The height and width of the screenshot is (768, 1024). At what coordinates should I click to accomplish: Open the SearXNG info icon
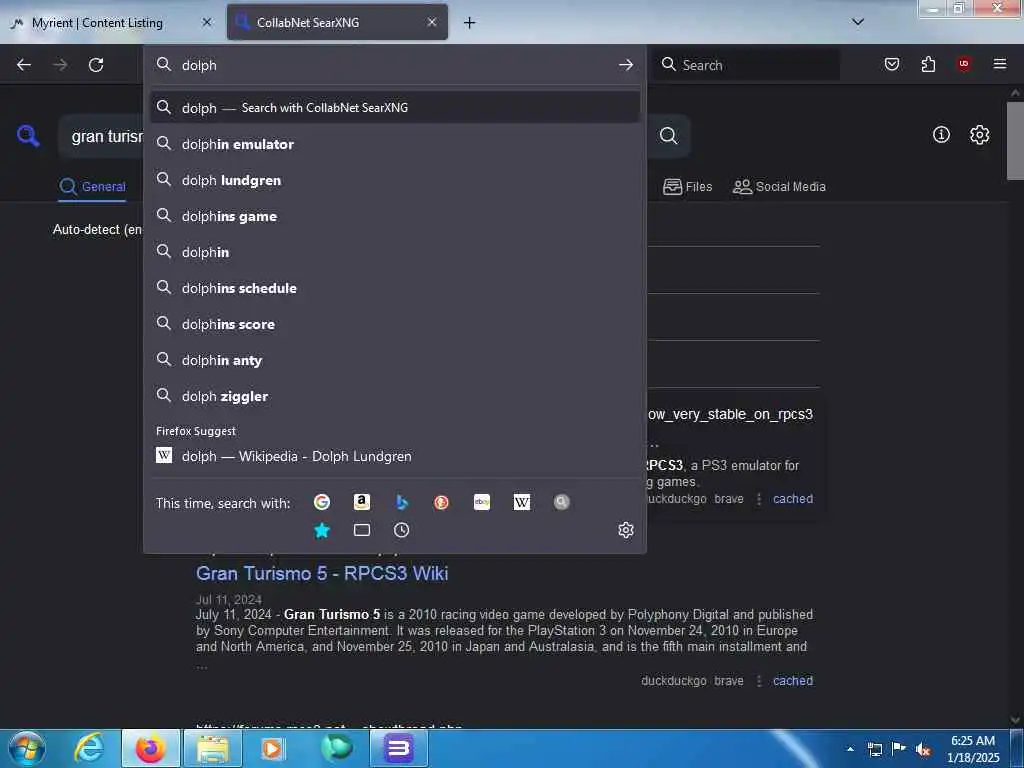point(941,135)
